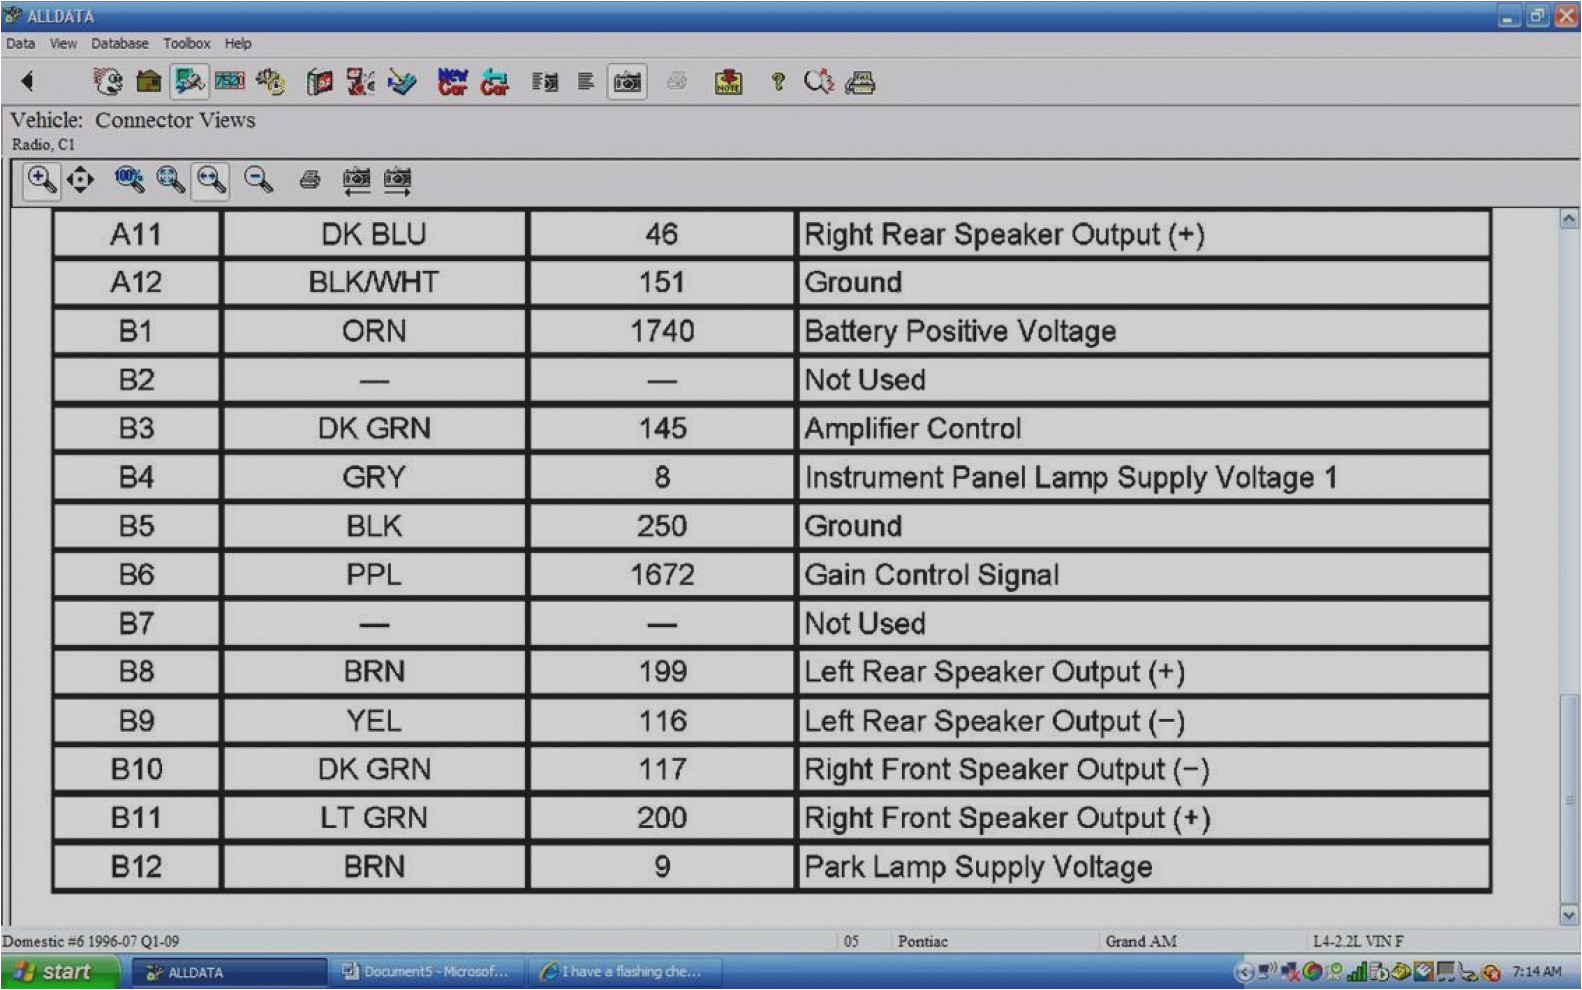Toggle the zoom in magnifier tool
This screenshot has width=1582, height=990.
pos(41,180)
